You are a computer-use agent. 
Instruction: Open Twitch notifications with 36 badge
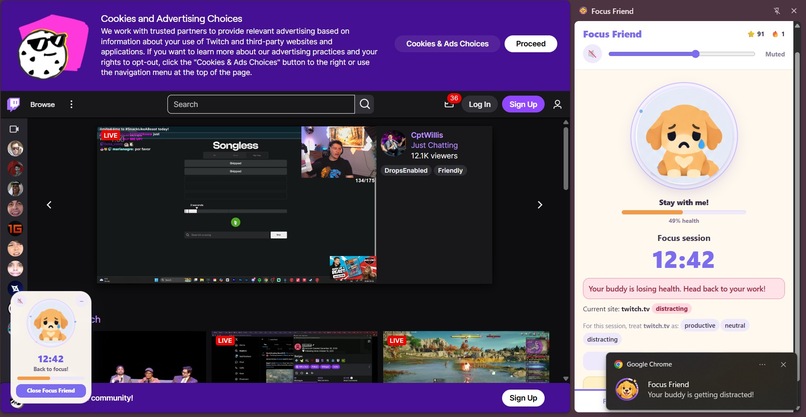tap(449, 104)
